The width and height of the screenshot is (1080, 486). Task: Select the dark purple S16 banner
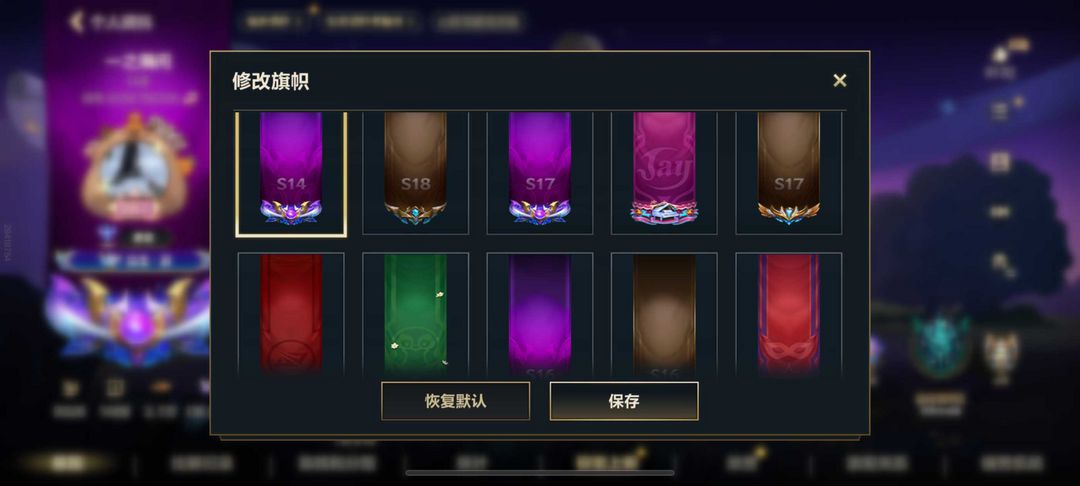(x=539, y=315)
